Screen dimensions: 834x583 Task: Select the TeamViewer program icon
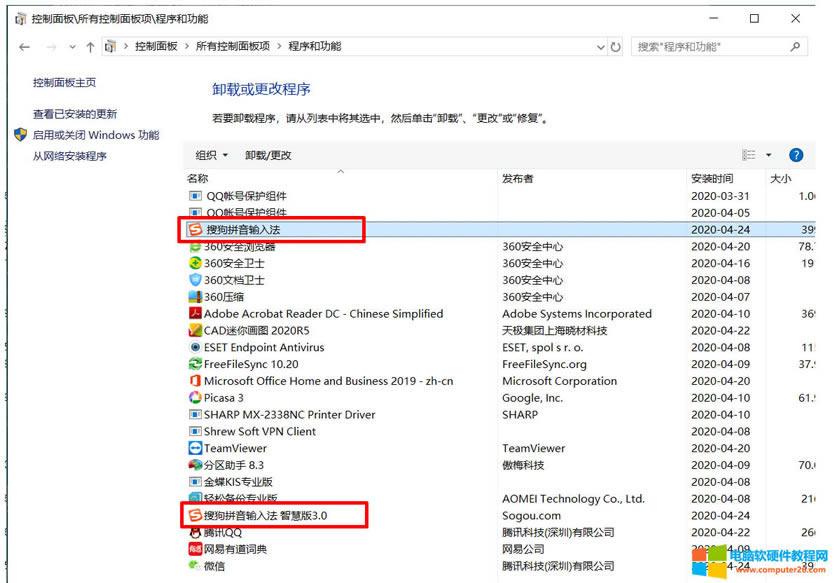(196, 448)
